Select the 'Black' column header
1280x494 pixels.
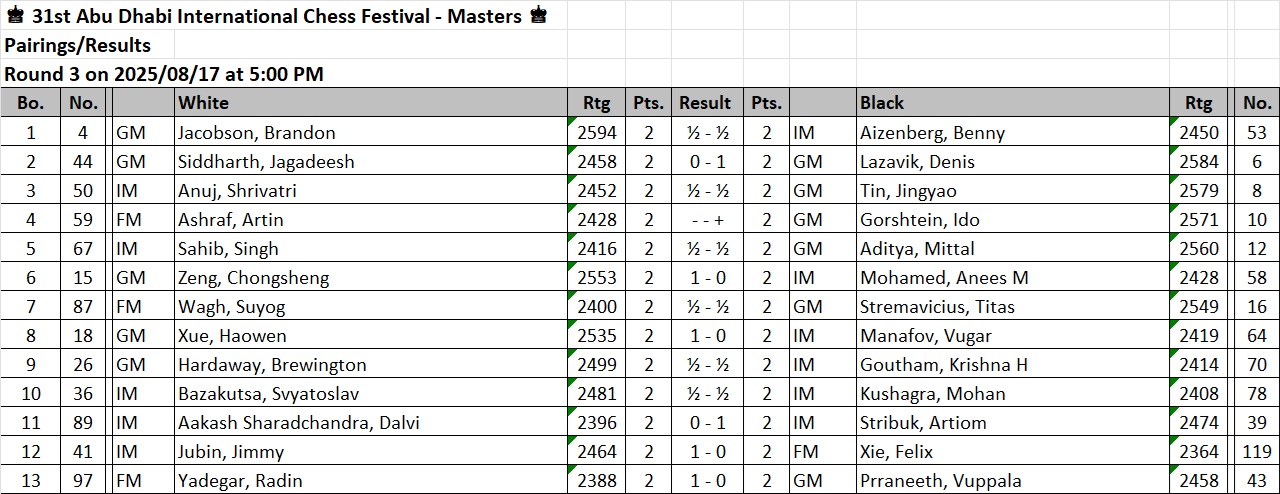click(x=882, y=103)
